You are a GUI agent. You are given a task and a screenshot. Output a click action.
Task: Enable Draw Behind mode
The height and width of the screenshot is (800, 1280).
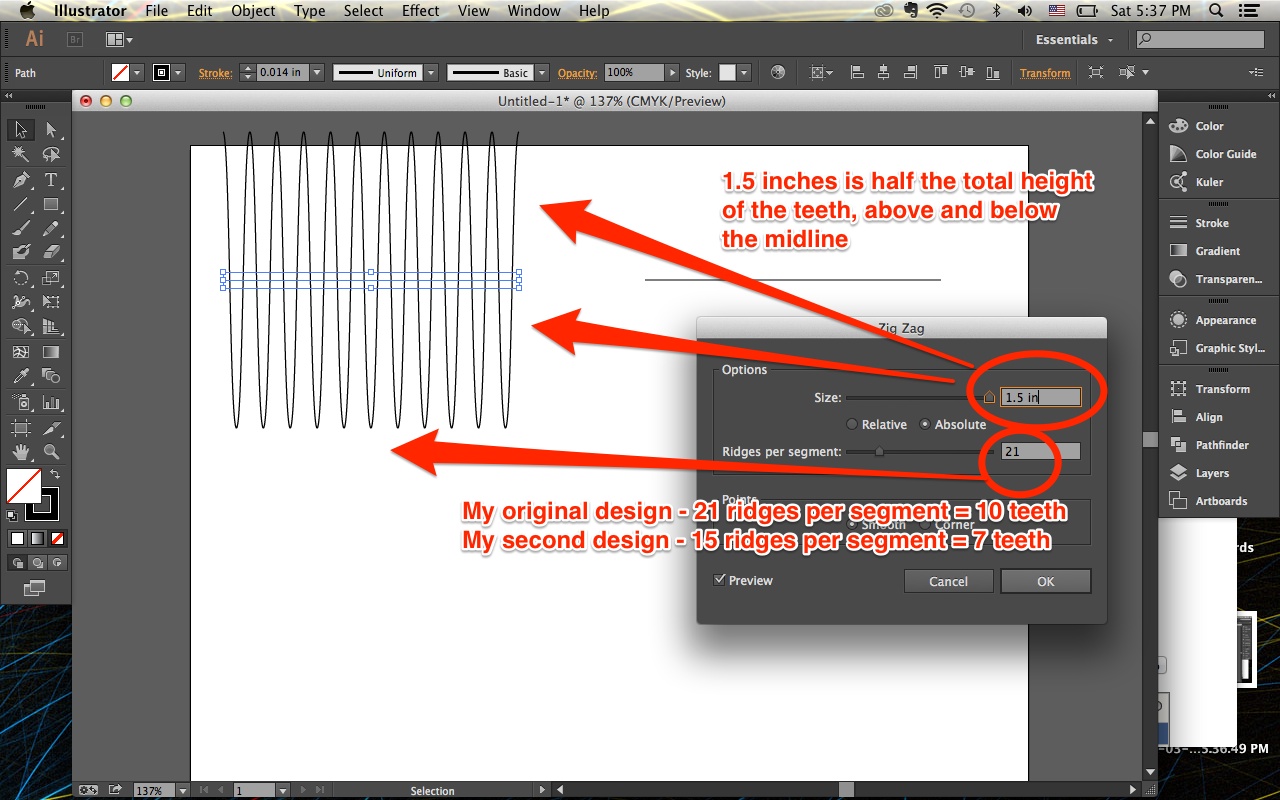pyautogui.click(x=37, y=562)
